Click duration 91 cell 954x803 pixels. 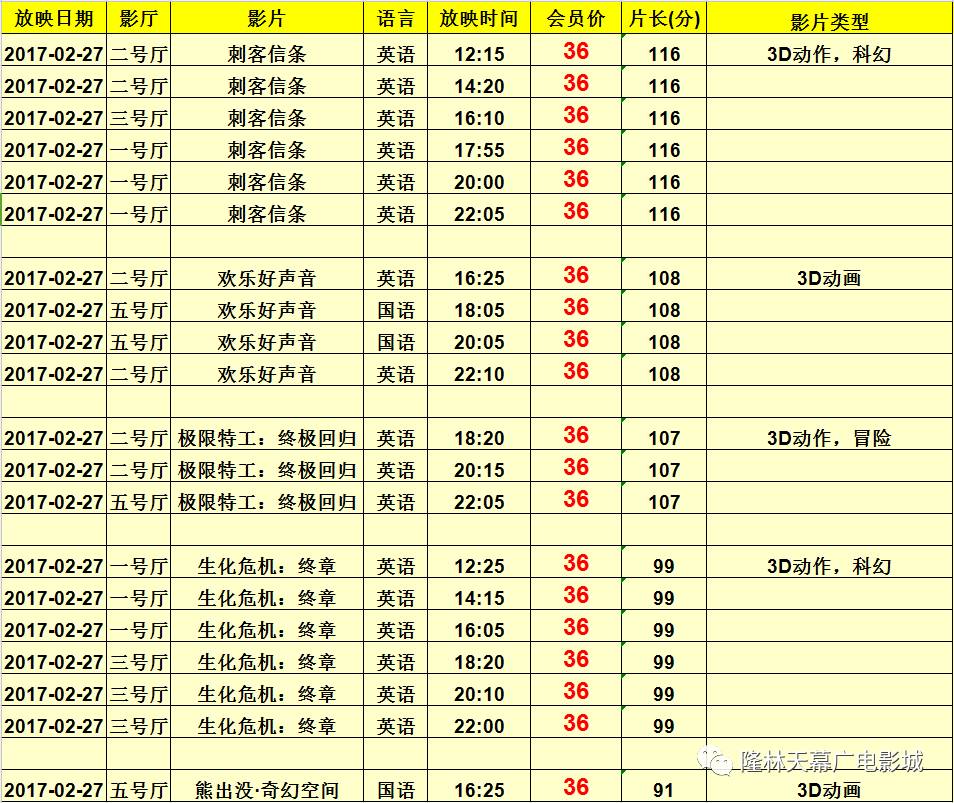click(664, 787)
